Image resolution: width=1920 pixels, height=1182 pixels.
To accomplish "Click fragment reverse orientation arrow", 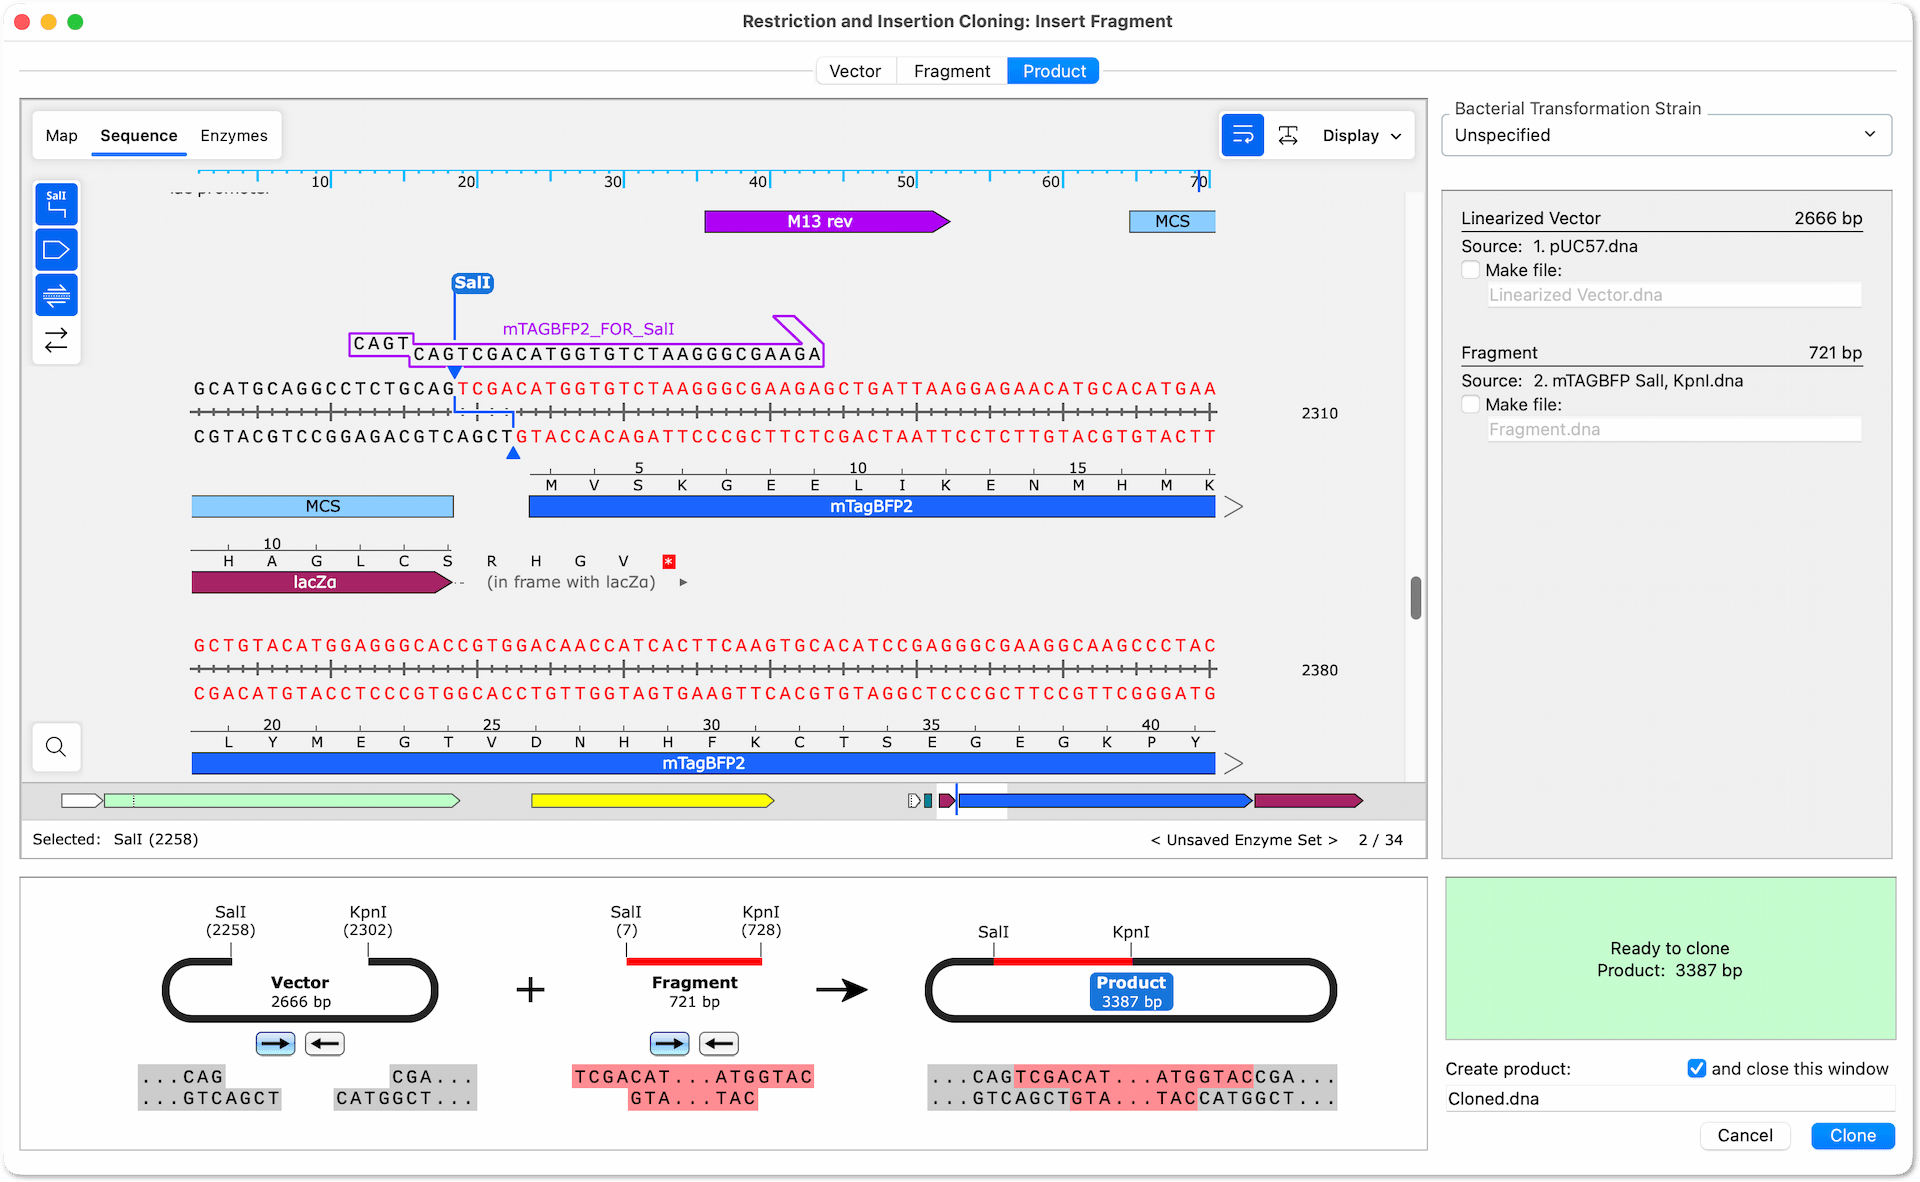I will pyautogui.click(x=718, y=1044).
